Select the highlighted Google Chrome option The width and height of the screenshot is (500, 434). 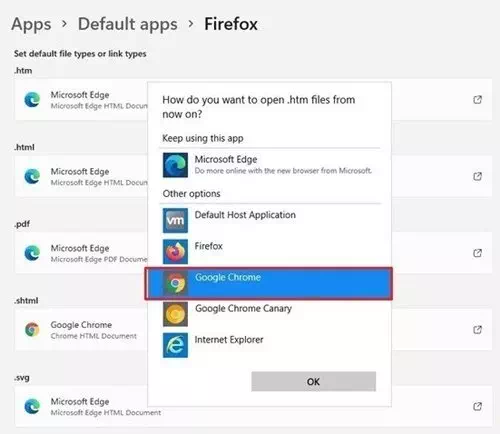269,283
